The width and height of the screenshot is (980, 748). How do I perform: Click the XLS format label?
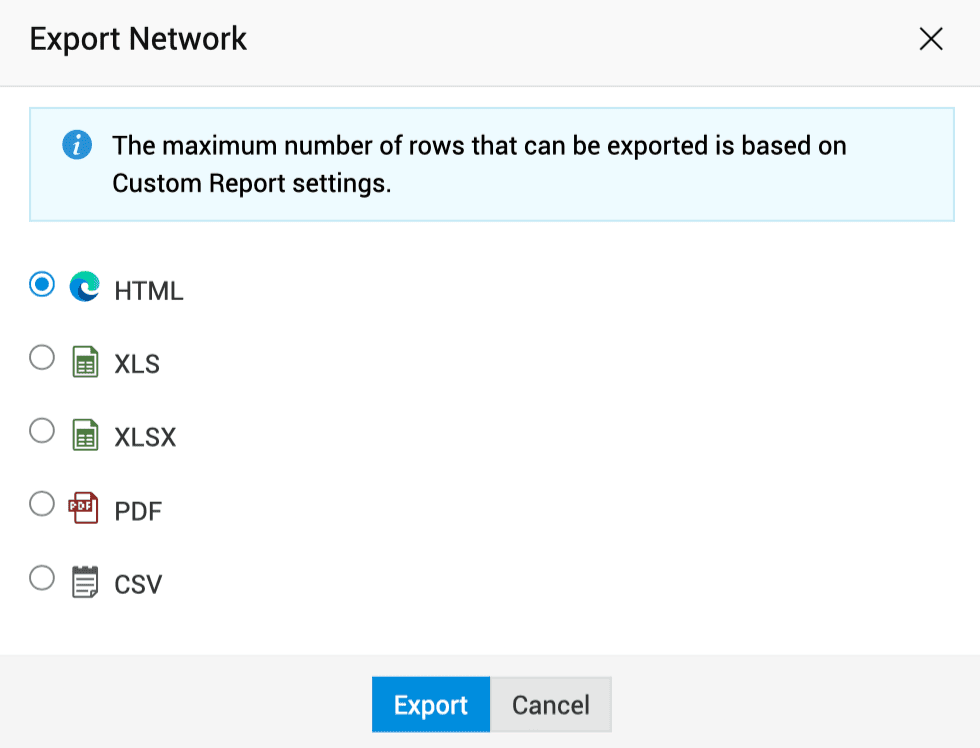(137, 364)
